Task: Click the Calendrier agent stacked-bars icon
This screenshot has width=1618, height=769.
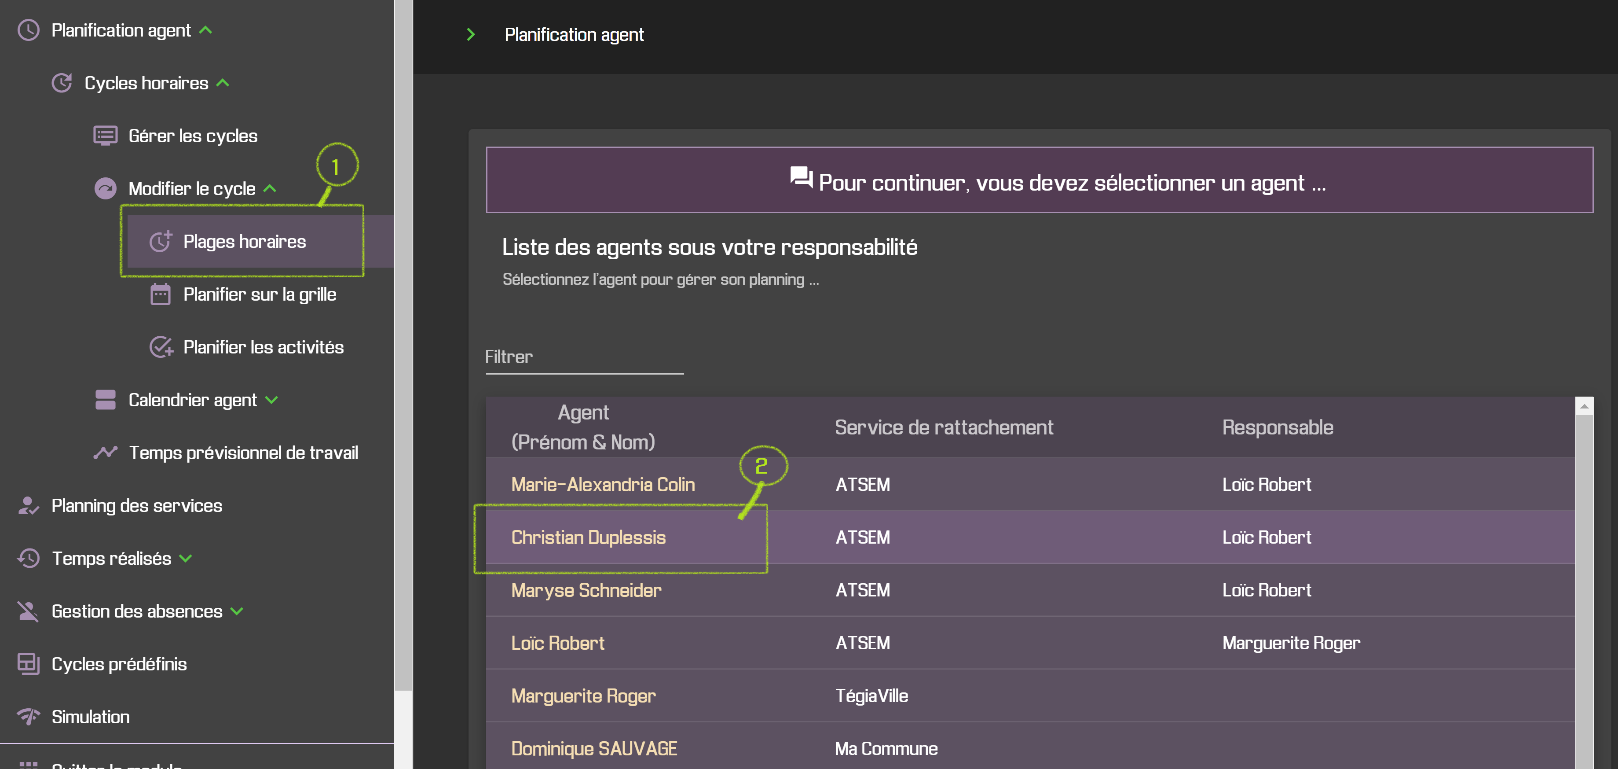Action: coord(105,400)
